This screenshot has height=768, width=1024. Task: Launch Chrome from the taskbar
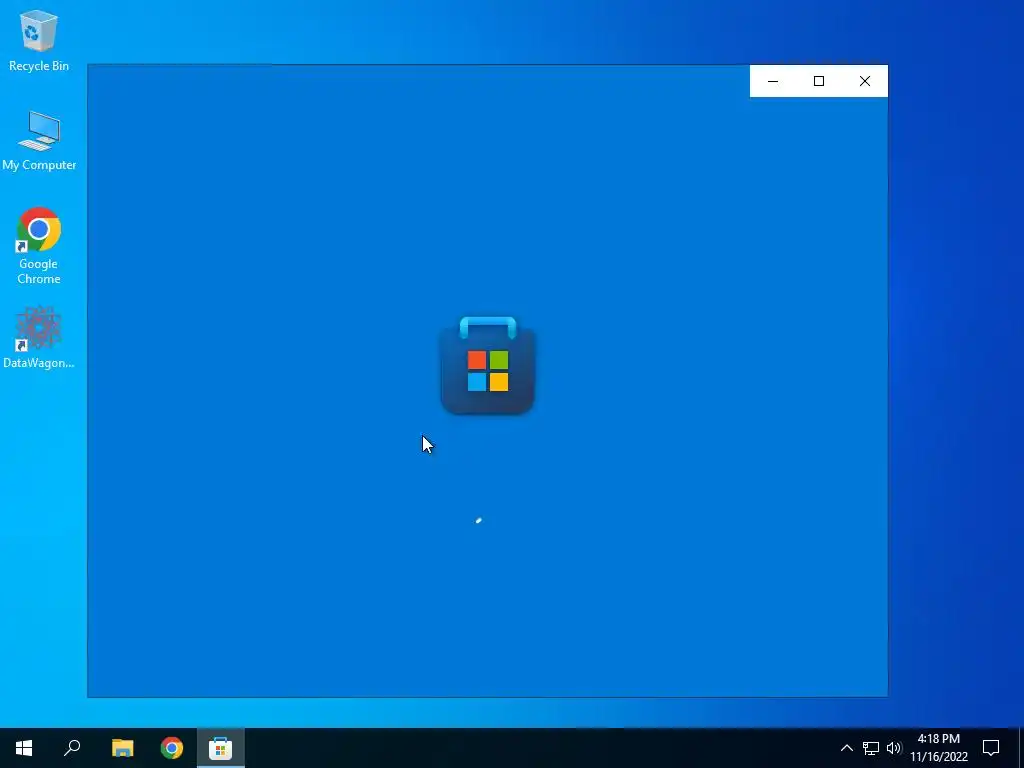tap(172, 748)
